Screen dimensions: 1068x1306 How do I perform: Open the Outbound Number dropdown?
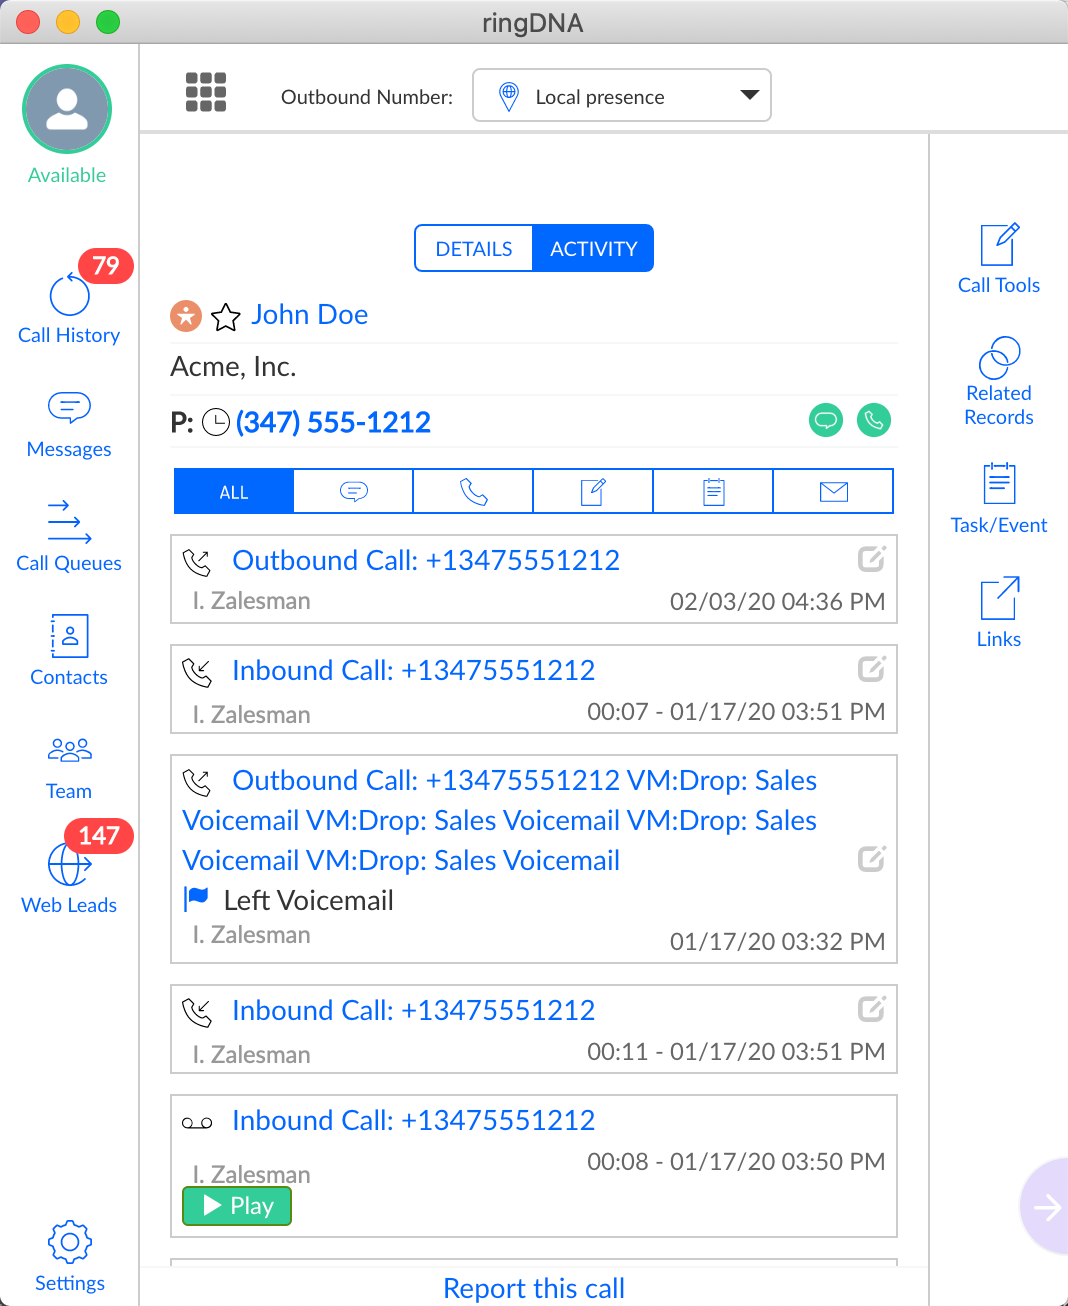(622, 95)
